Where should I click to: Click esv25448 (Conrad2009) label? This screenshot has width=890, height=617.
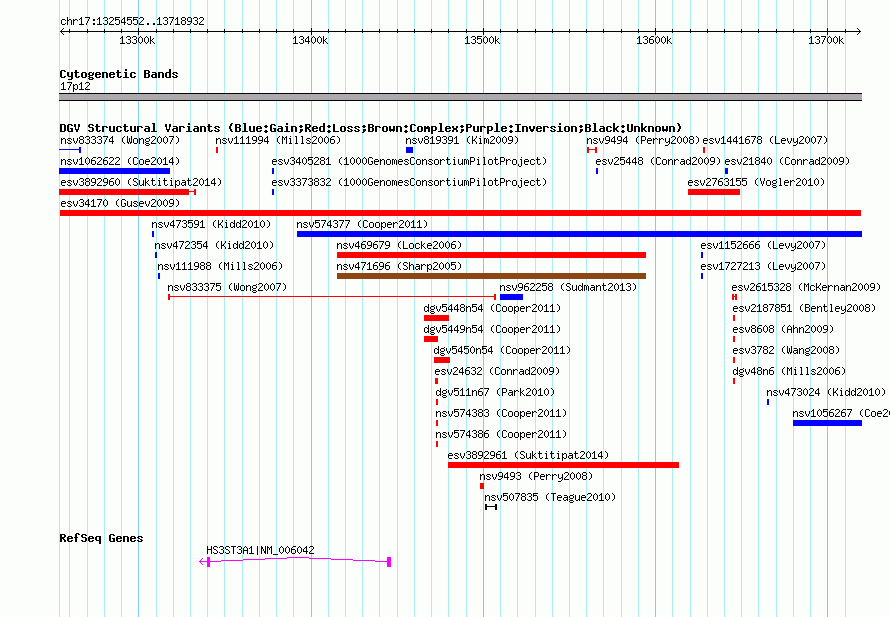(658, 161)
